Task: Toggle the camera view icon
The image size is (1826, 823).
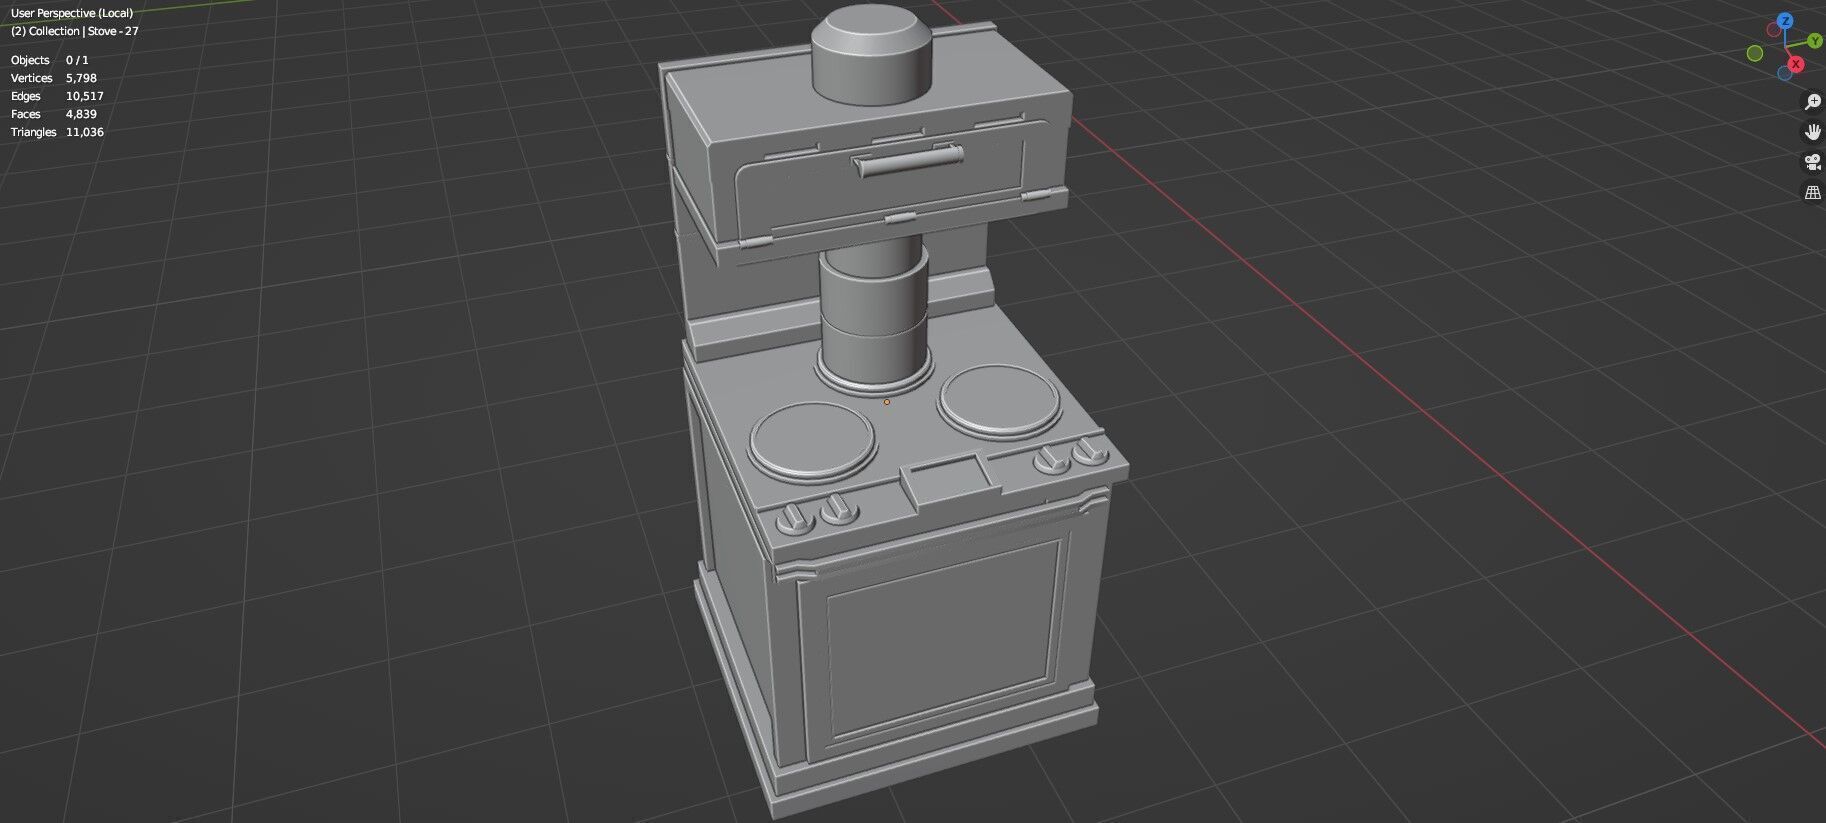Action: (1812, 162)
